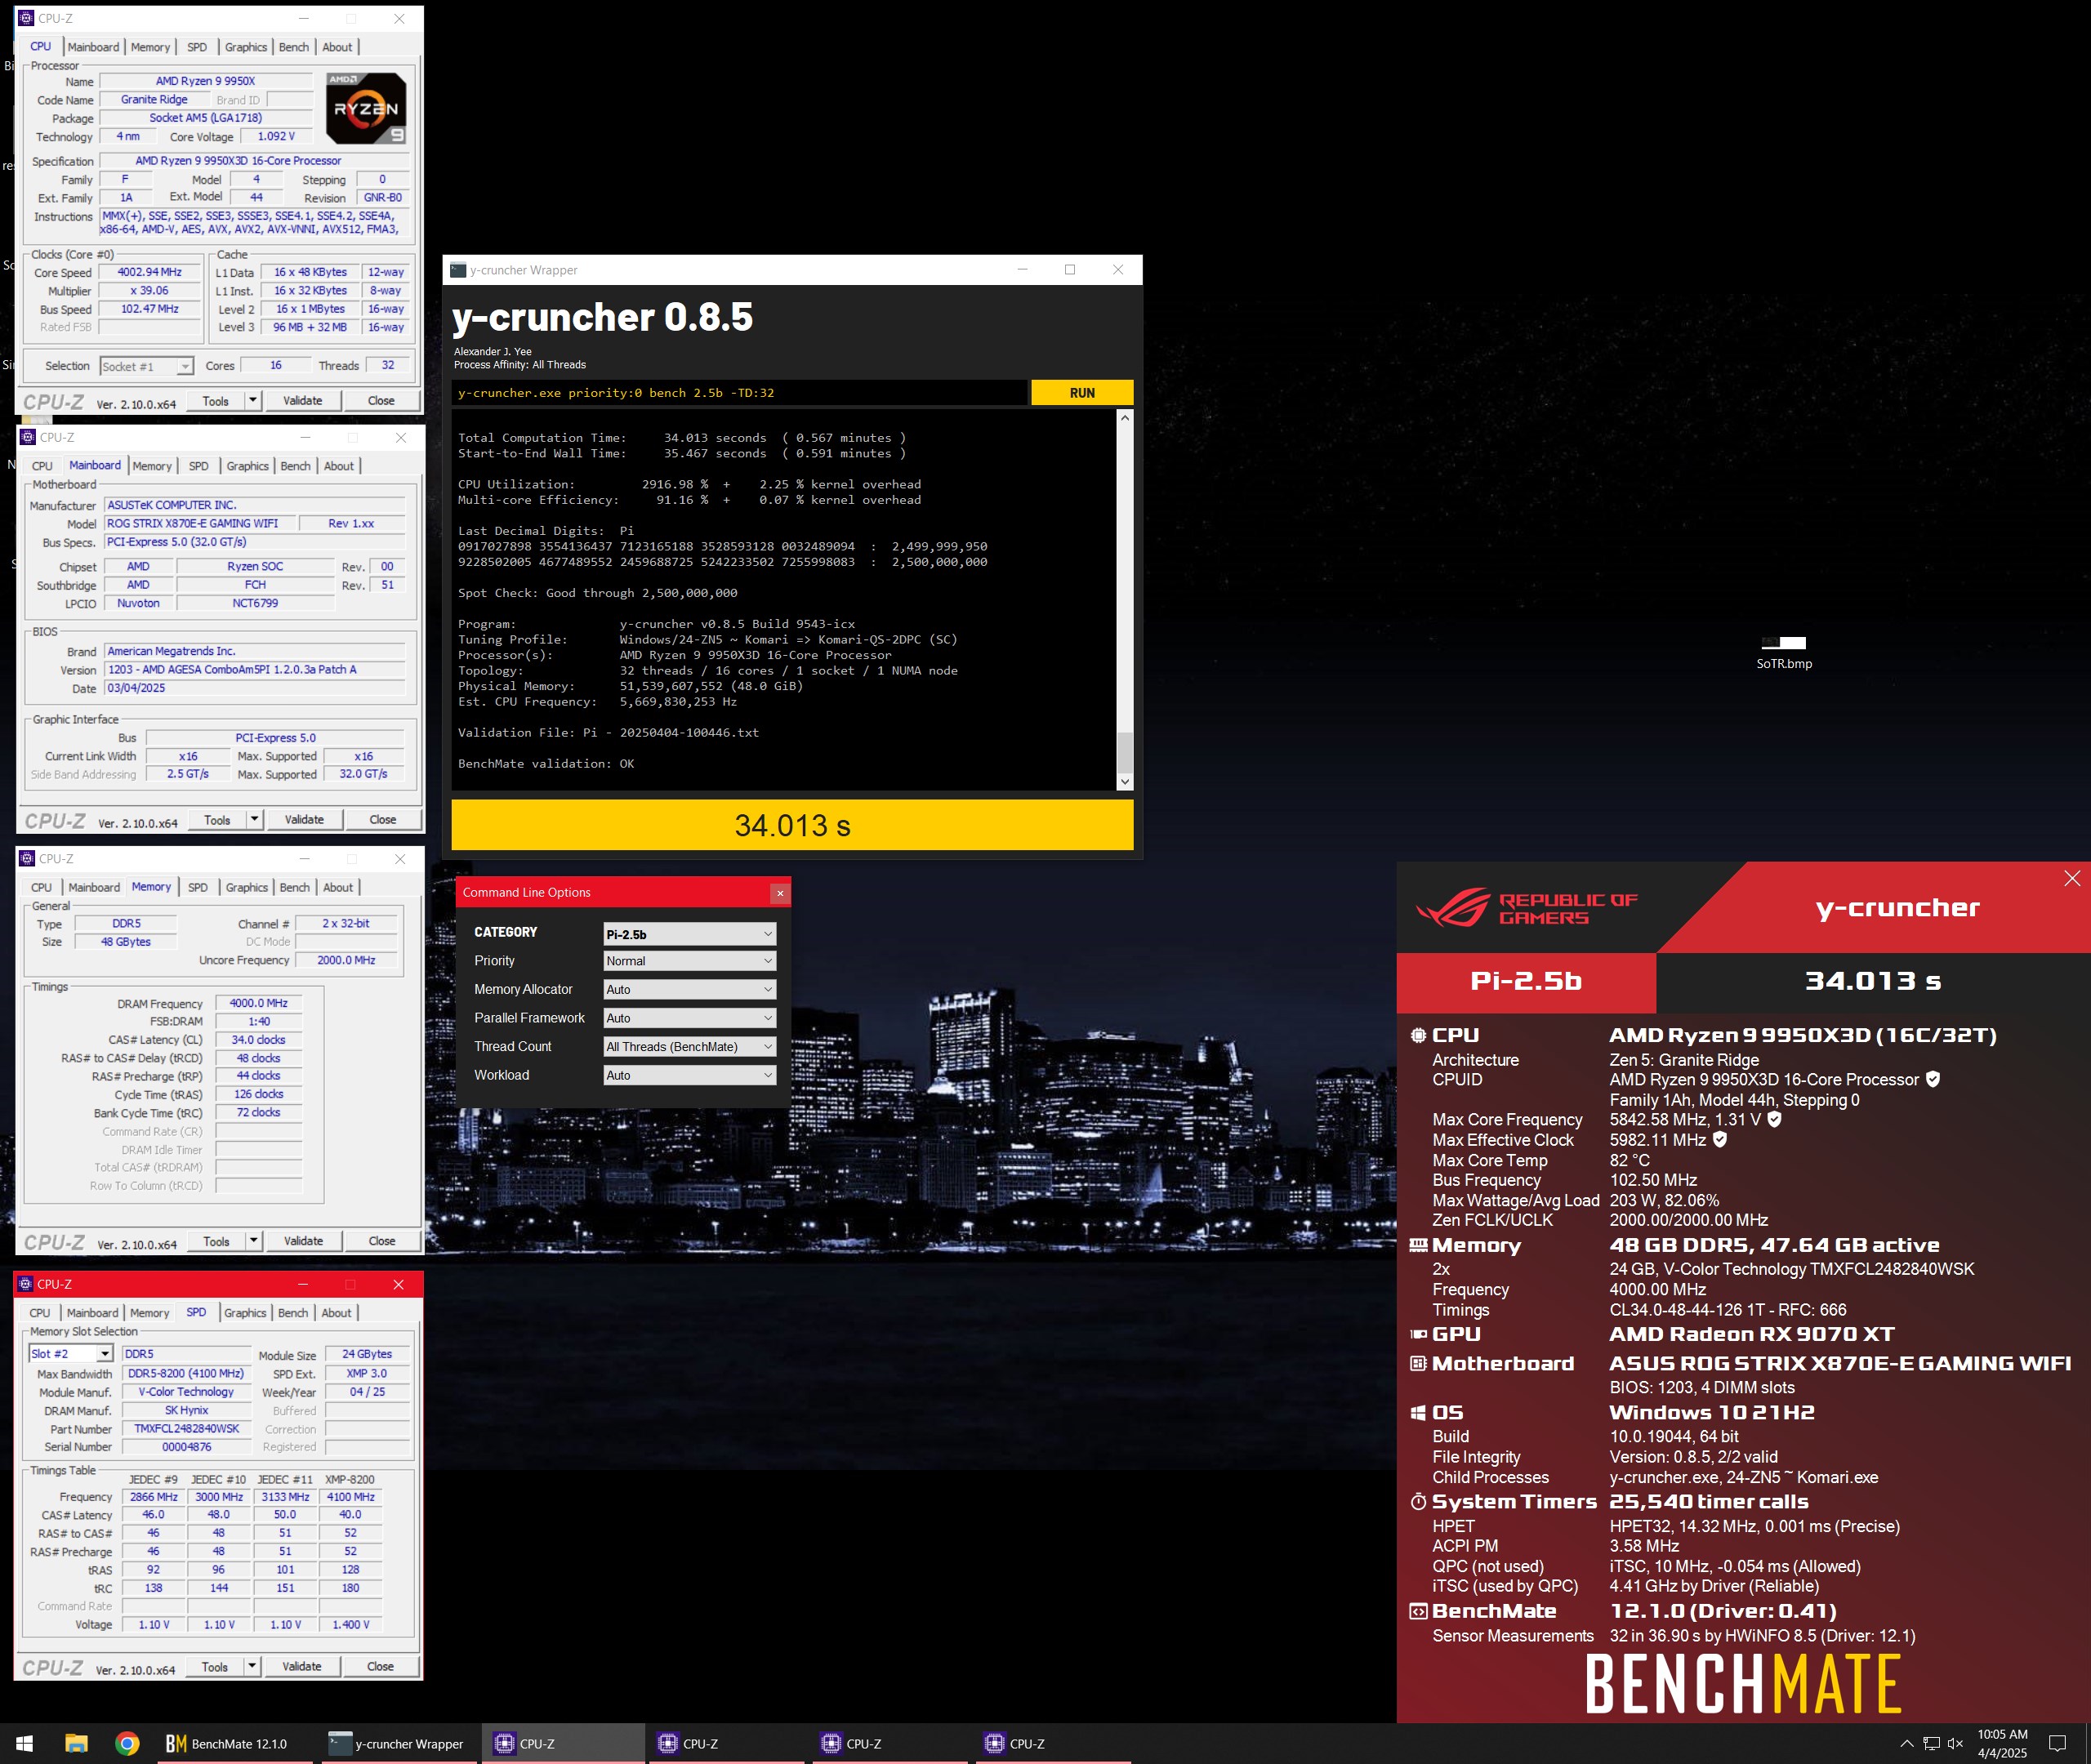Open the Thread Count dropdown

tap(689, 1047)
